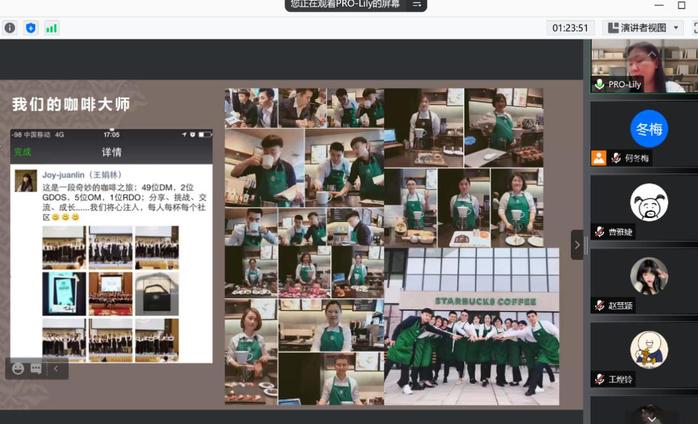Click PRO-Lily's green microphone icon
The width and height of the screenshot is (698, 424).
coord(600,84)
